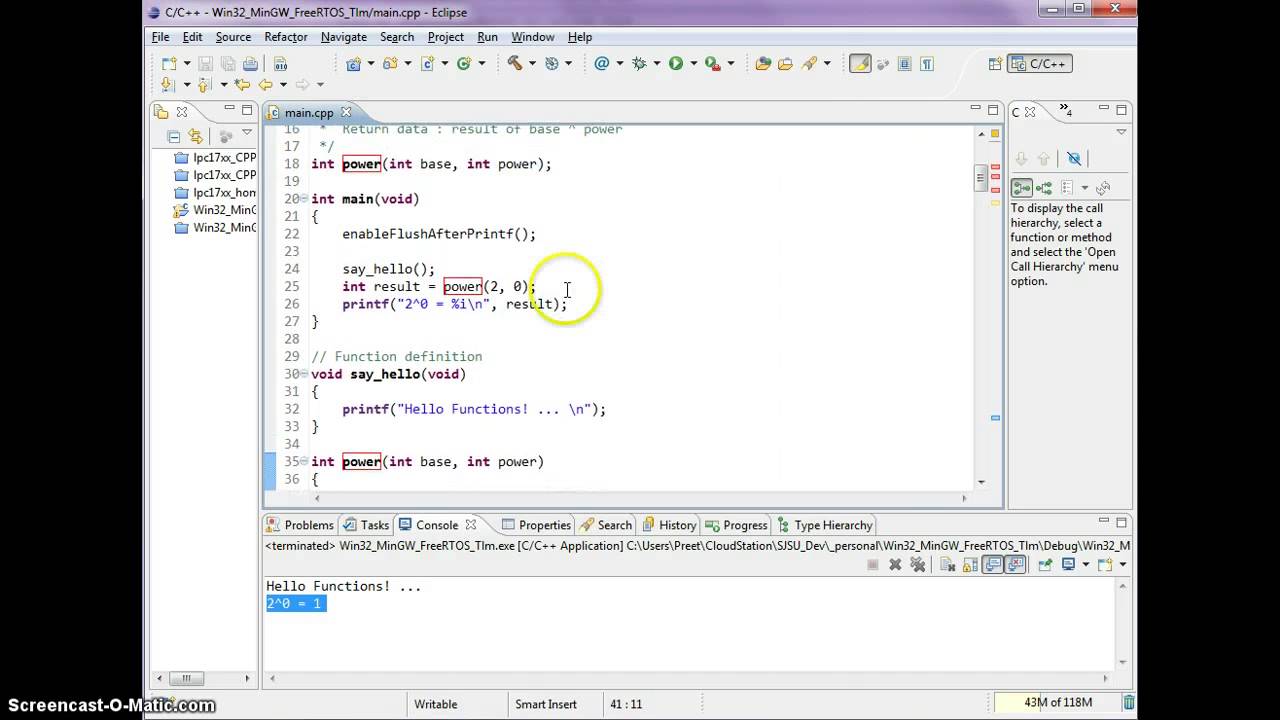Click the binary build icon labeled 010
Viewport: 1280px width, 720px height.
click(x=281, y=64)
